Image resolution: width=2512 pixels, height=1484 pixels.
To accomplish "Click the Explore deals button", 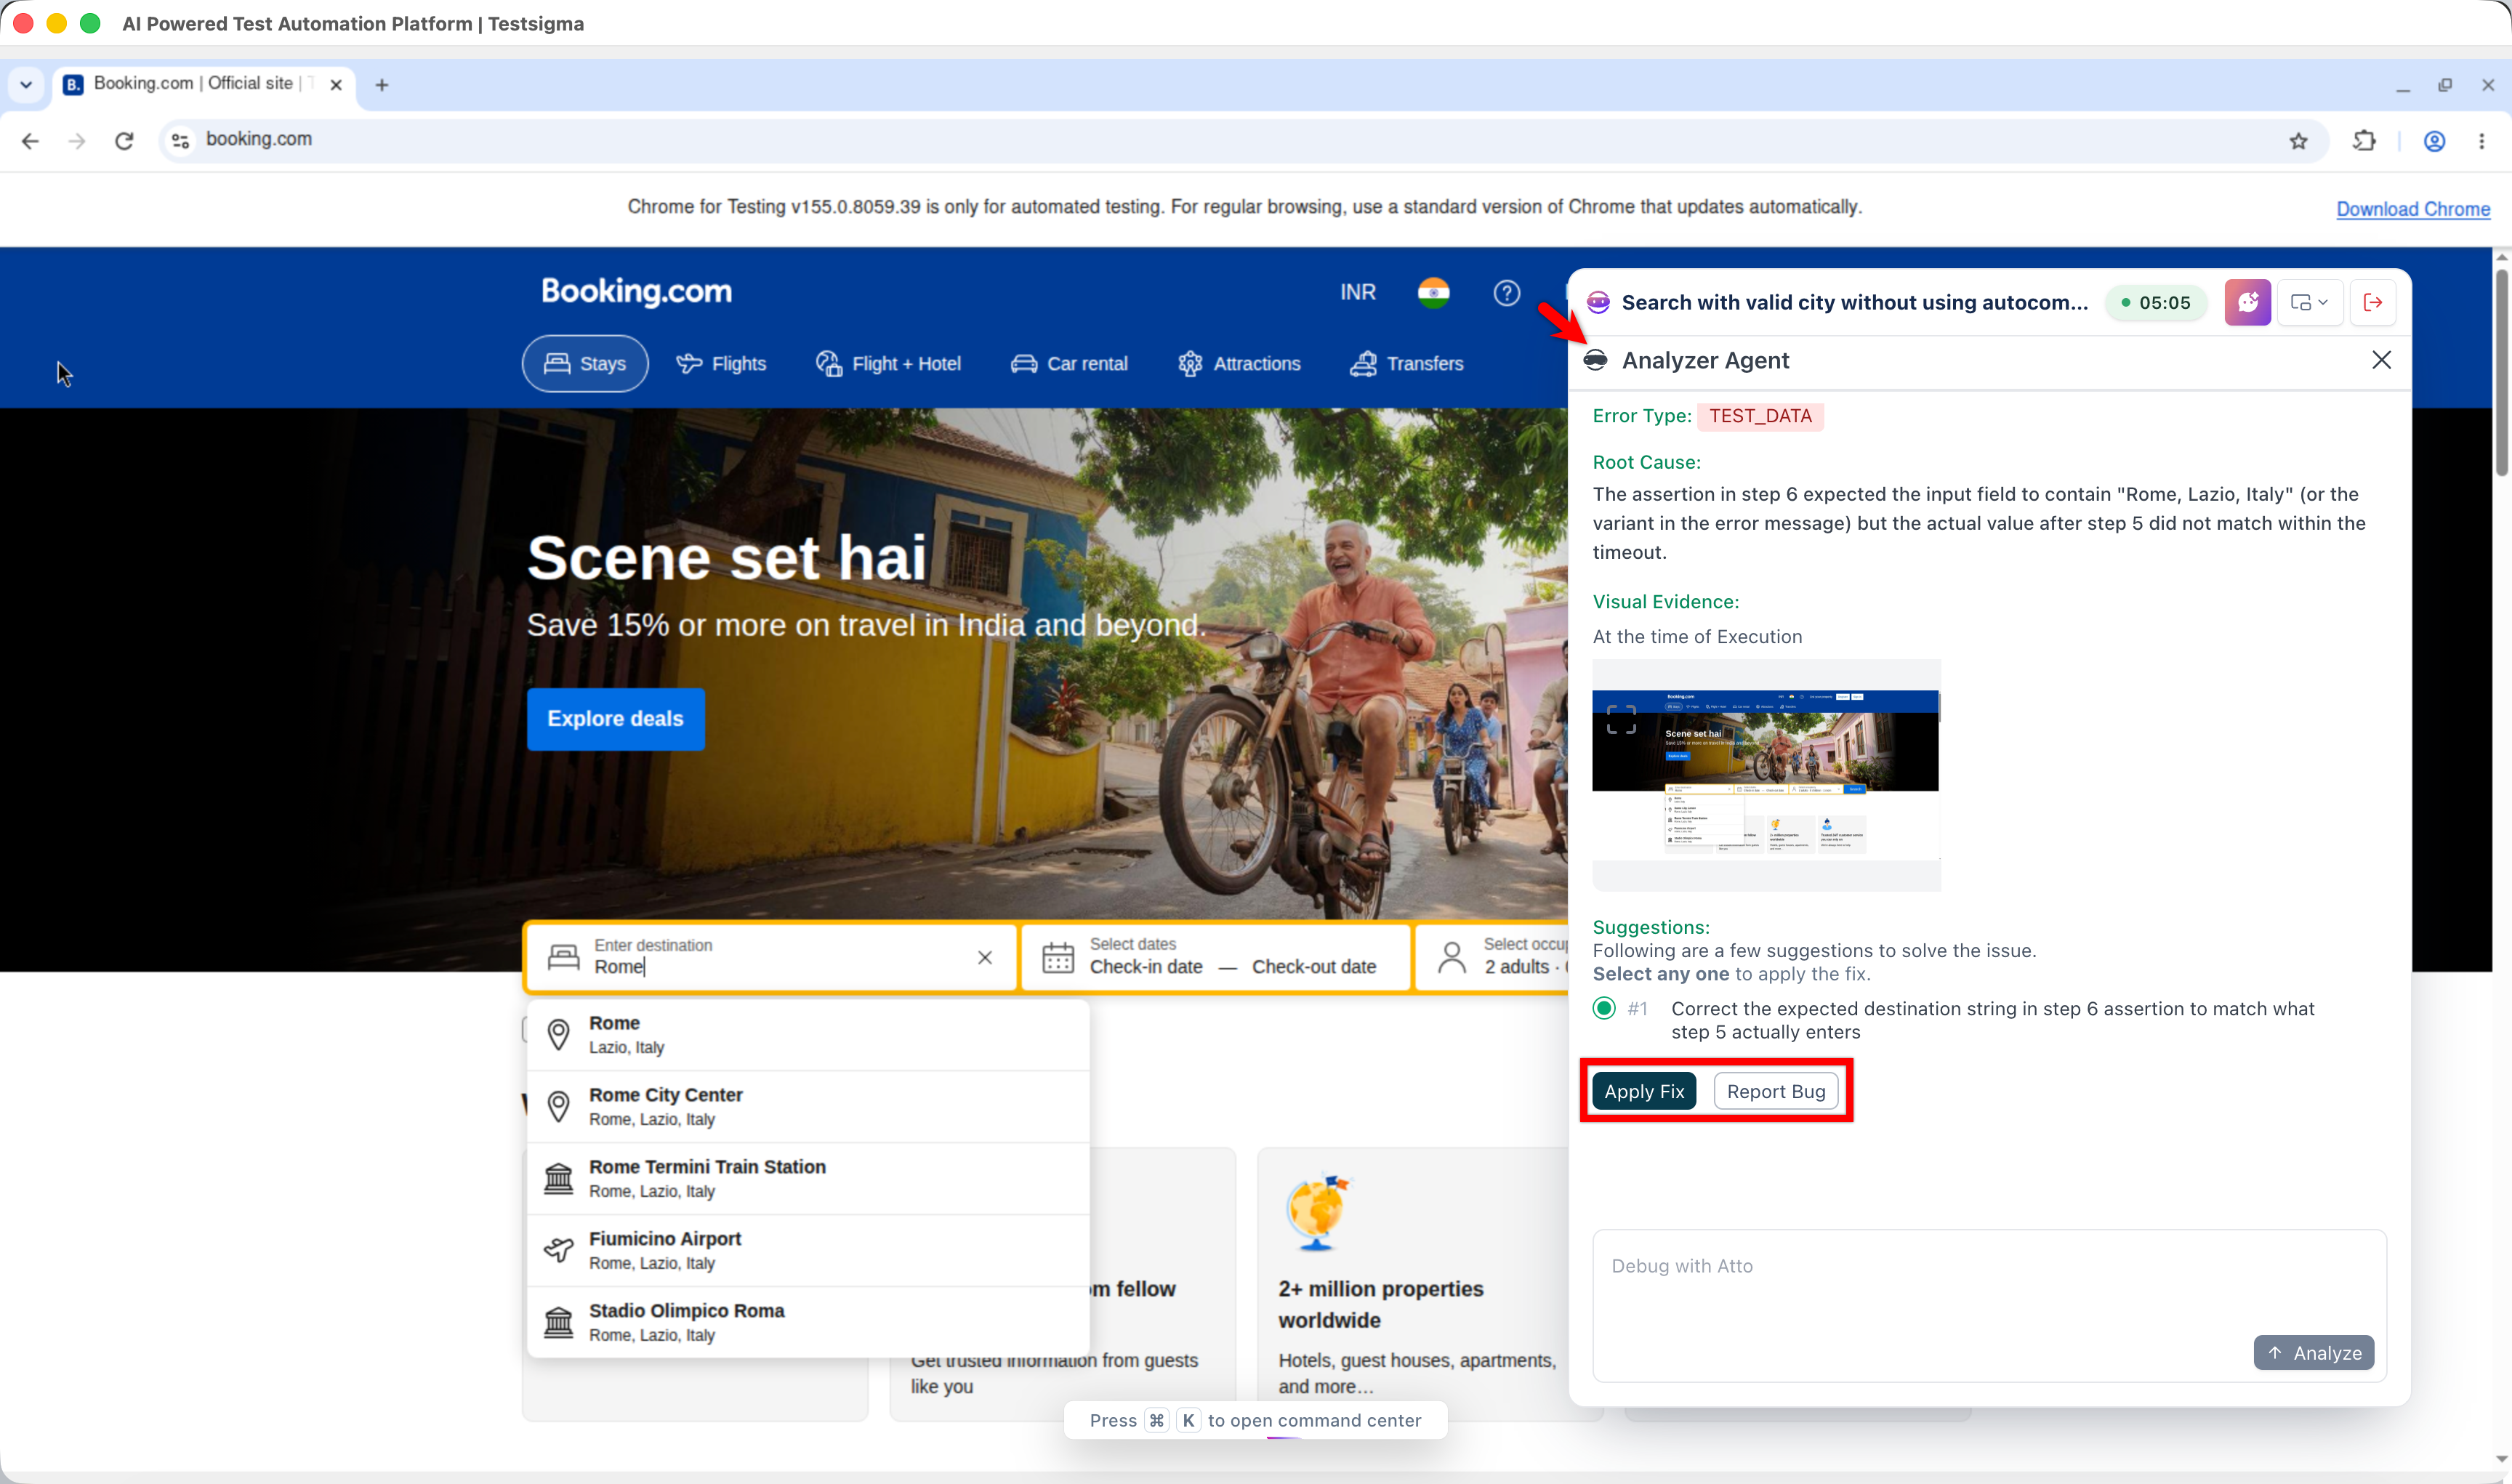I will point(615,719).
